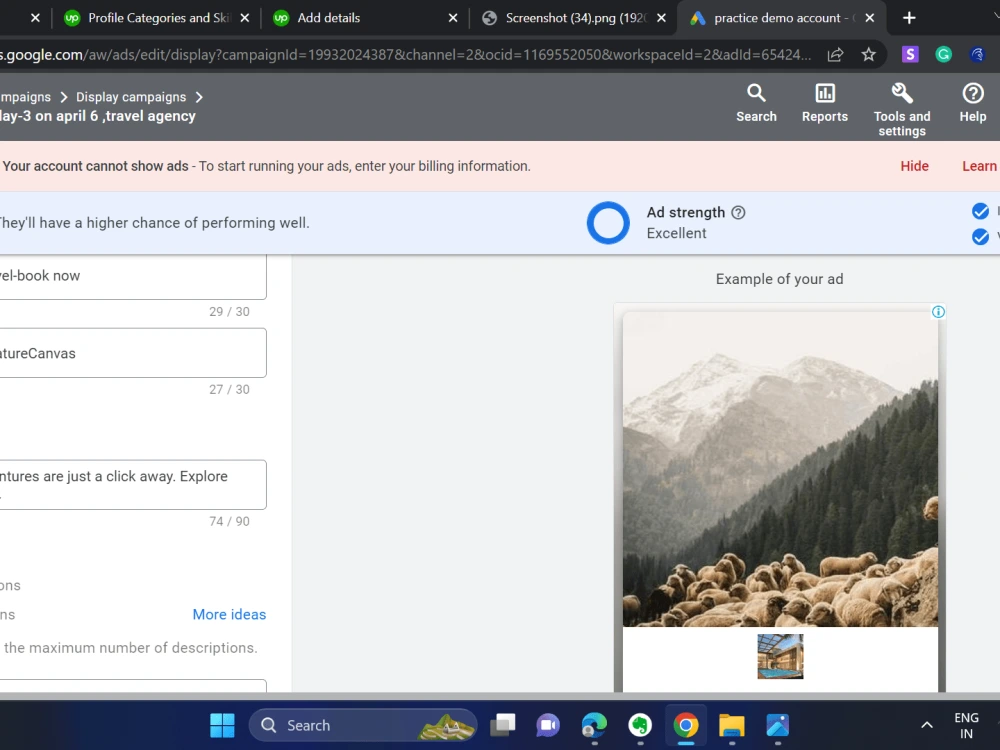
Task: Click the ENG IN language indicator
Action: tap(966, 726)
